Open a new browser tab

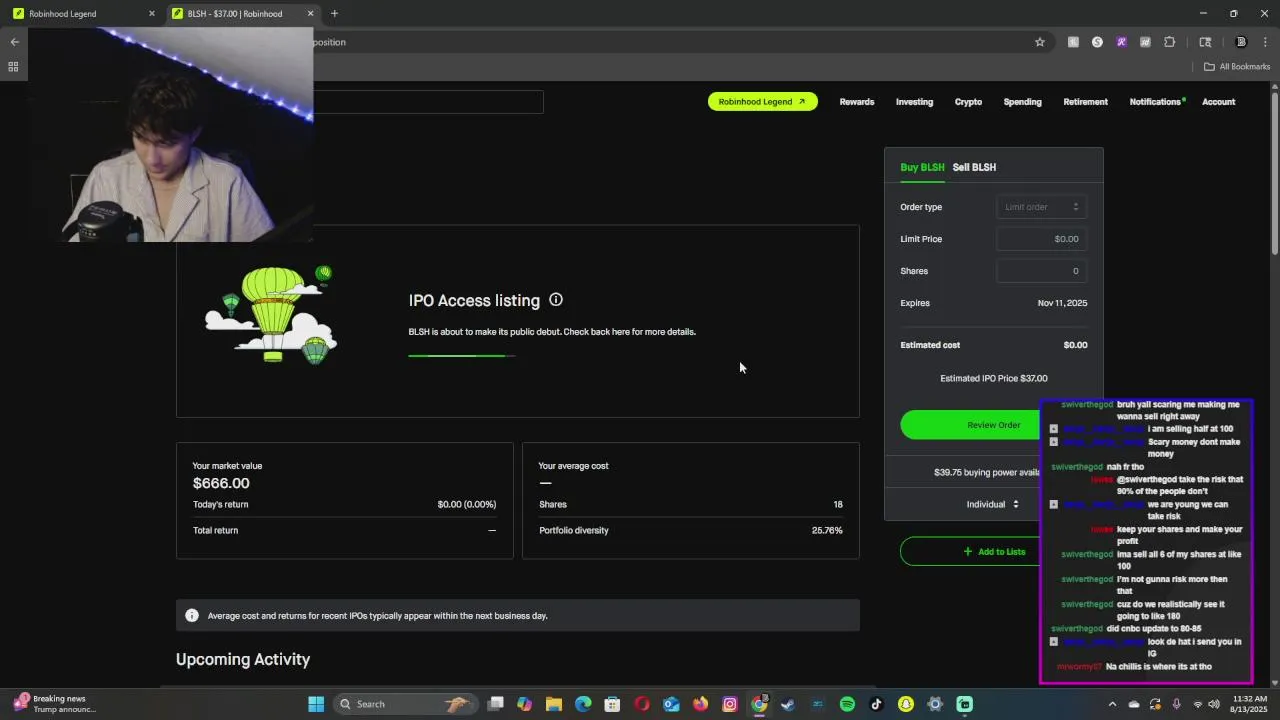tap(334, 14)
